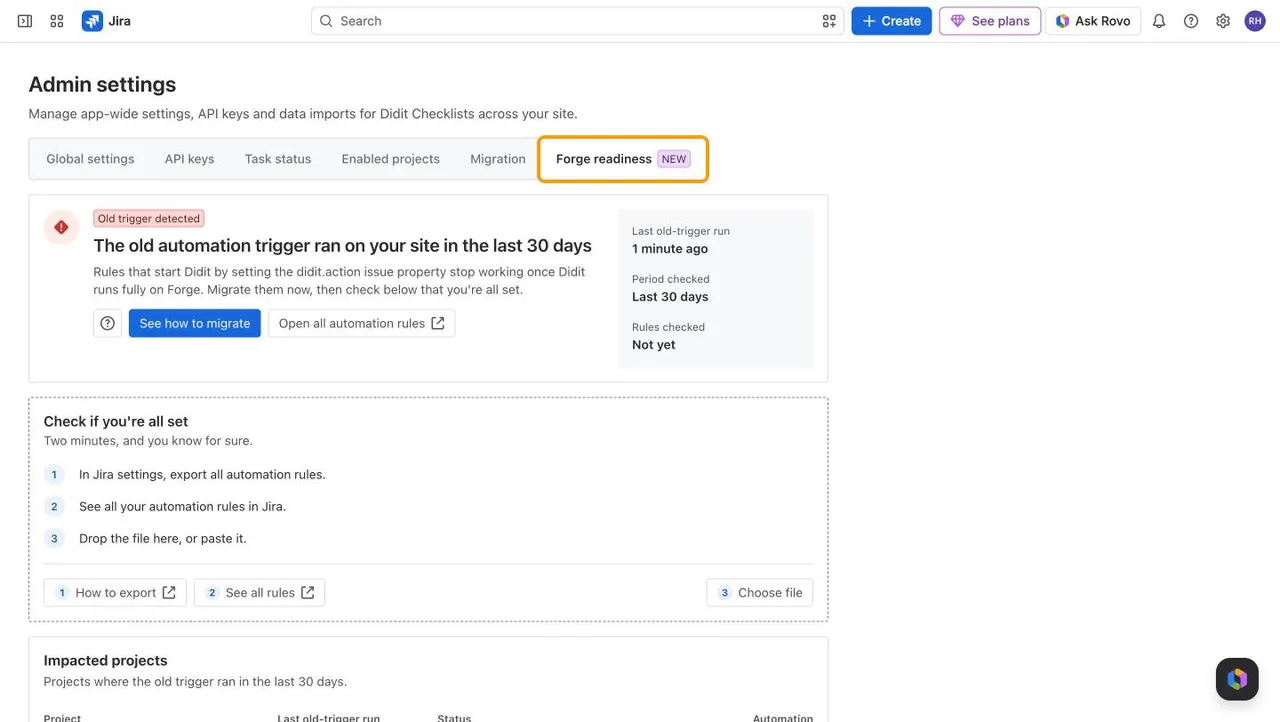The image size is (1280, 722).
Task: Open Ask Rovo
Action: pos(1093,21)
